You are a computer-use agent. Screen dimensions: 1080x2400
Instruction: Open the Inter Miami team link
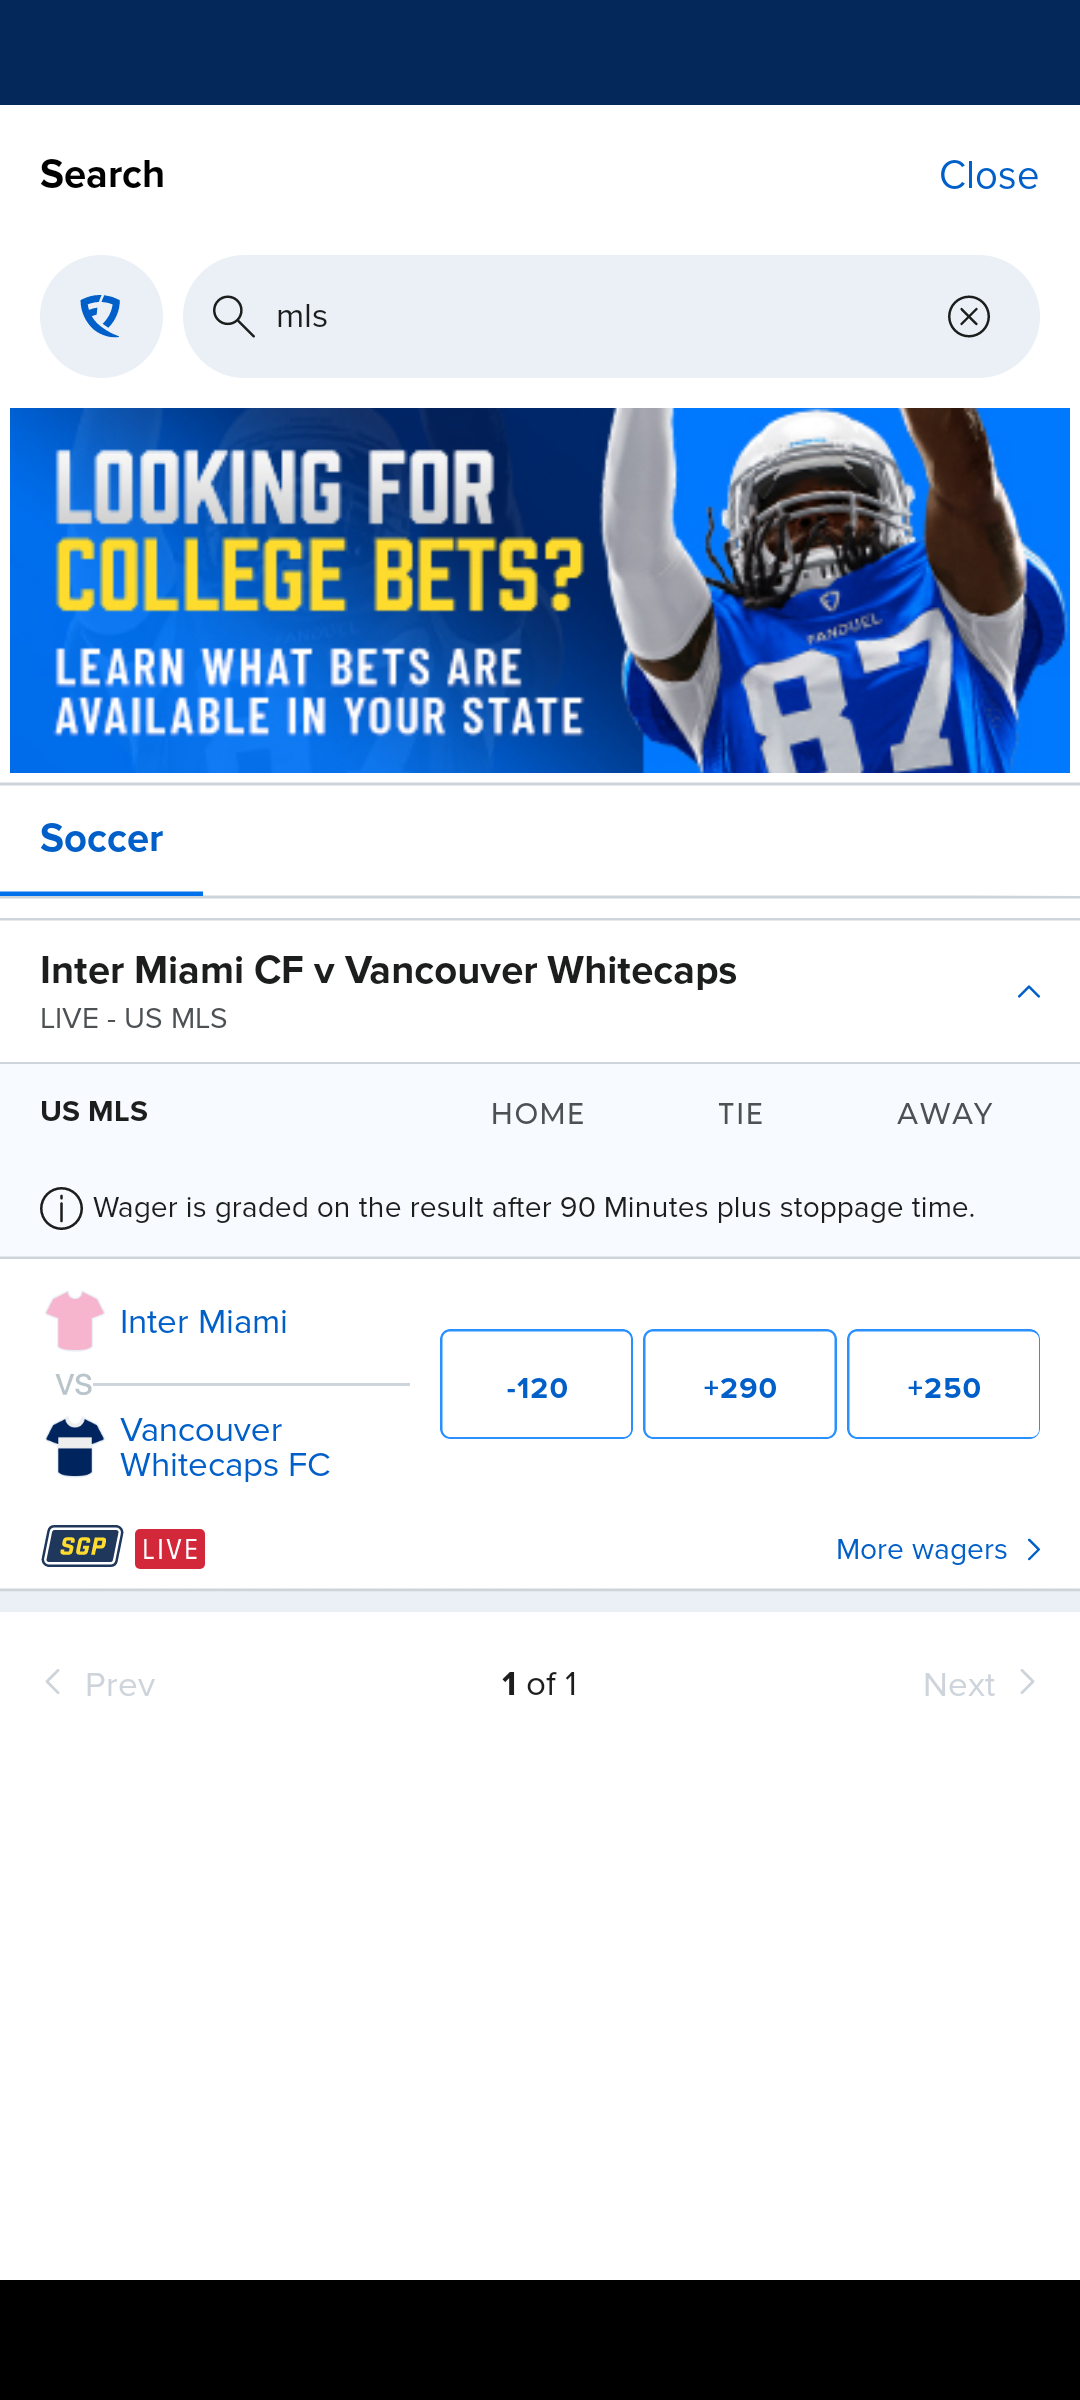point(204,1322)
